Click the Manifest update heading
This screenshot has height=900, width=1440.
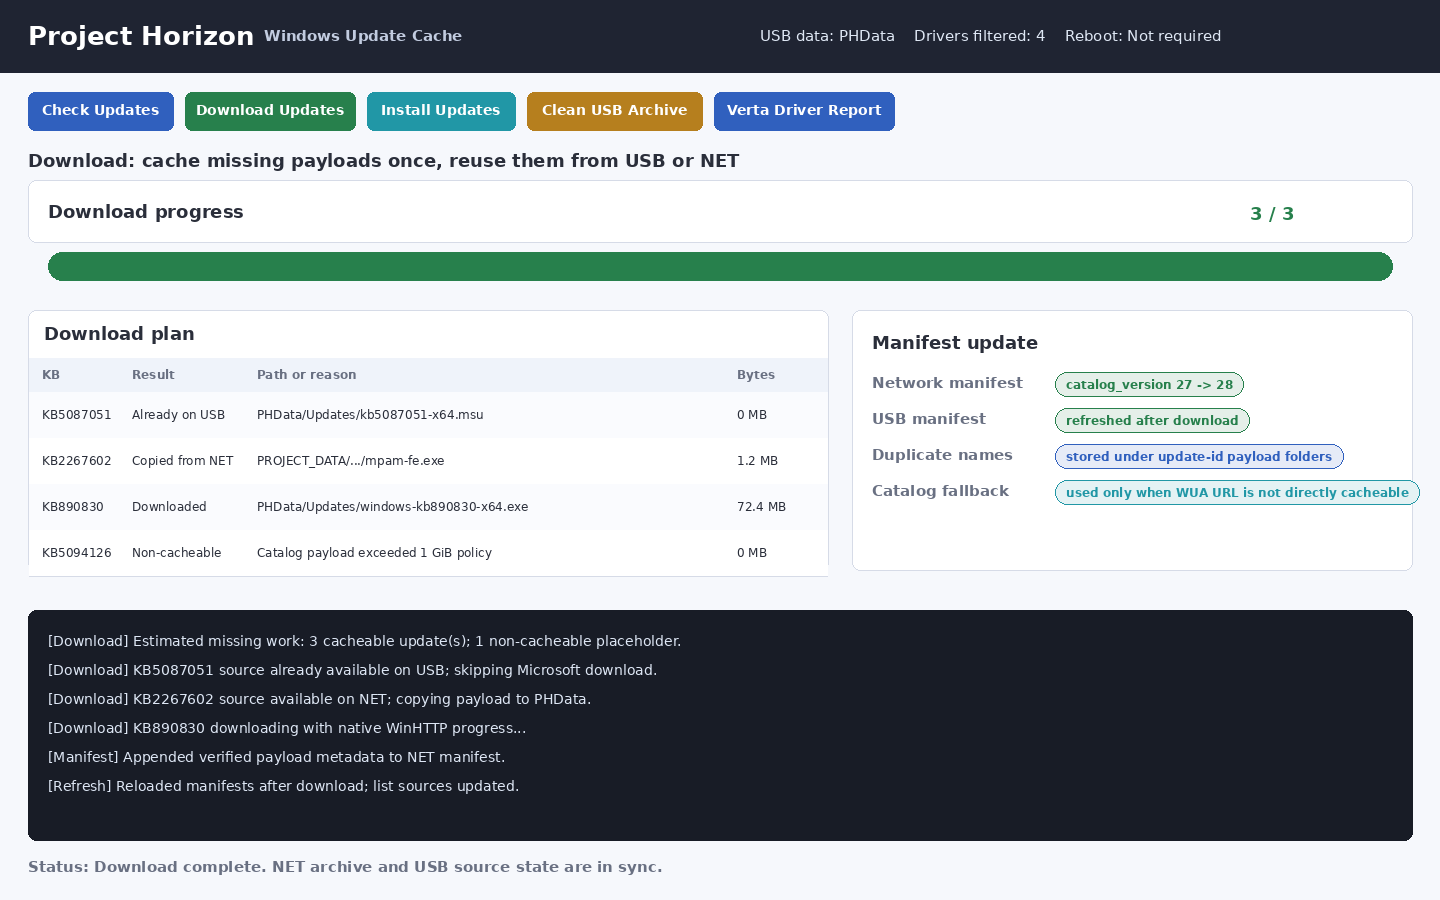955,343
